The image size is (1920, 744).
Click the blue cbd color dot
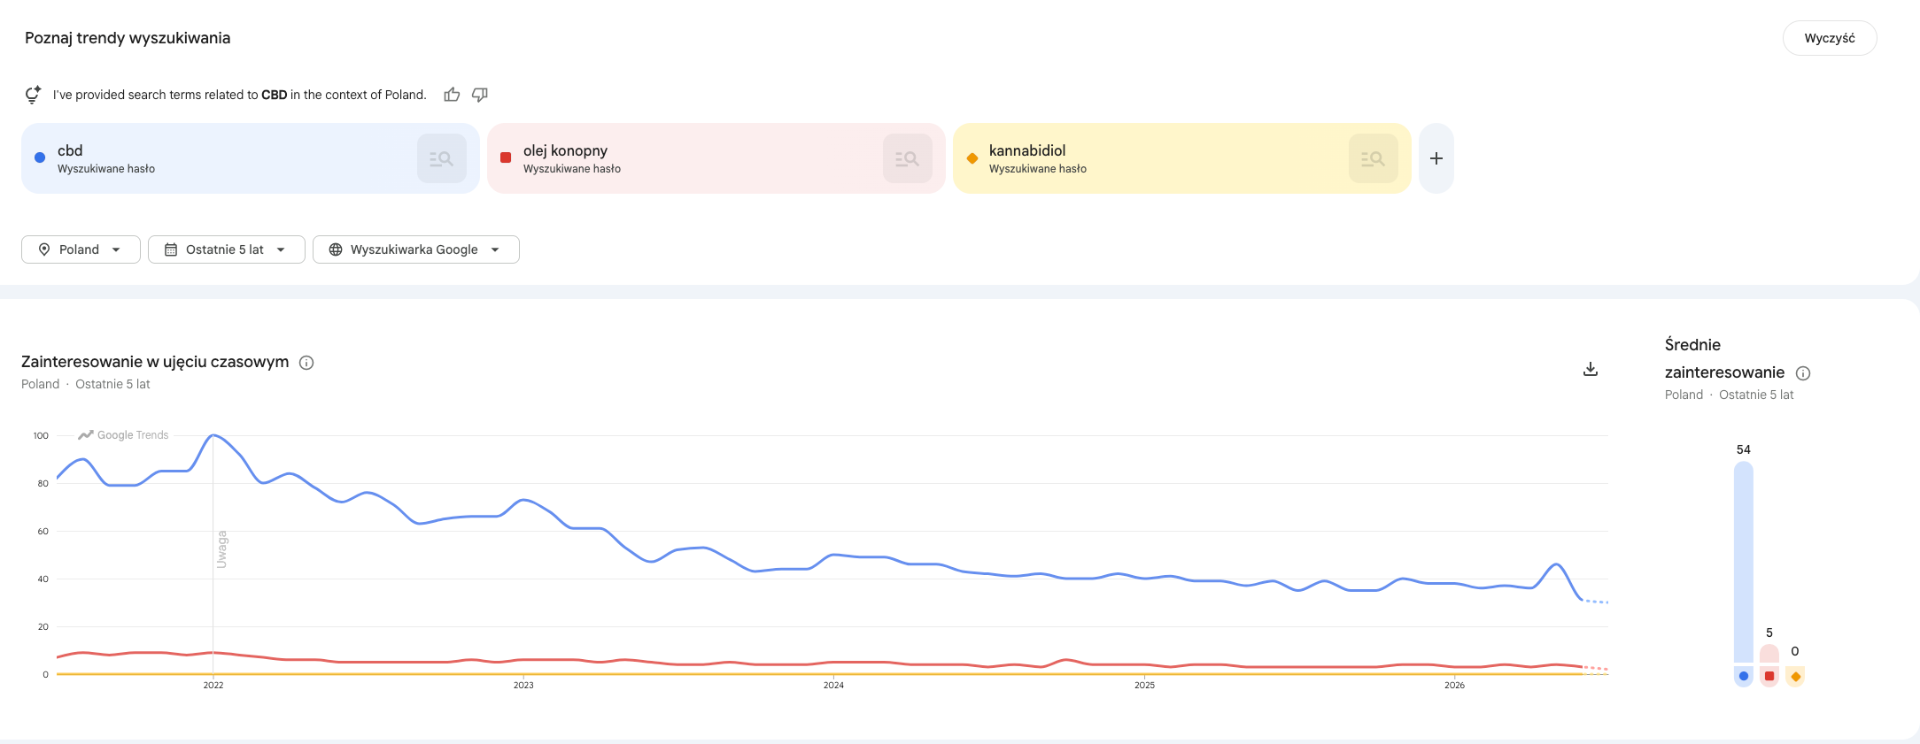(x=40, y=158)
